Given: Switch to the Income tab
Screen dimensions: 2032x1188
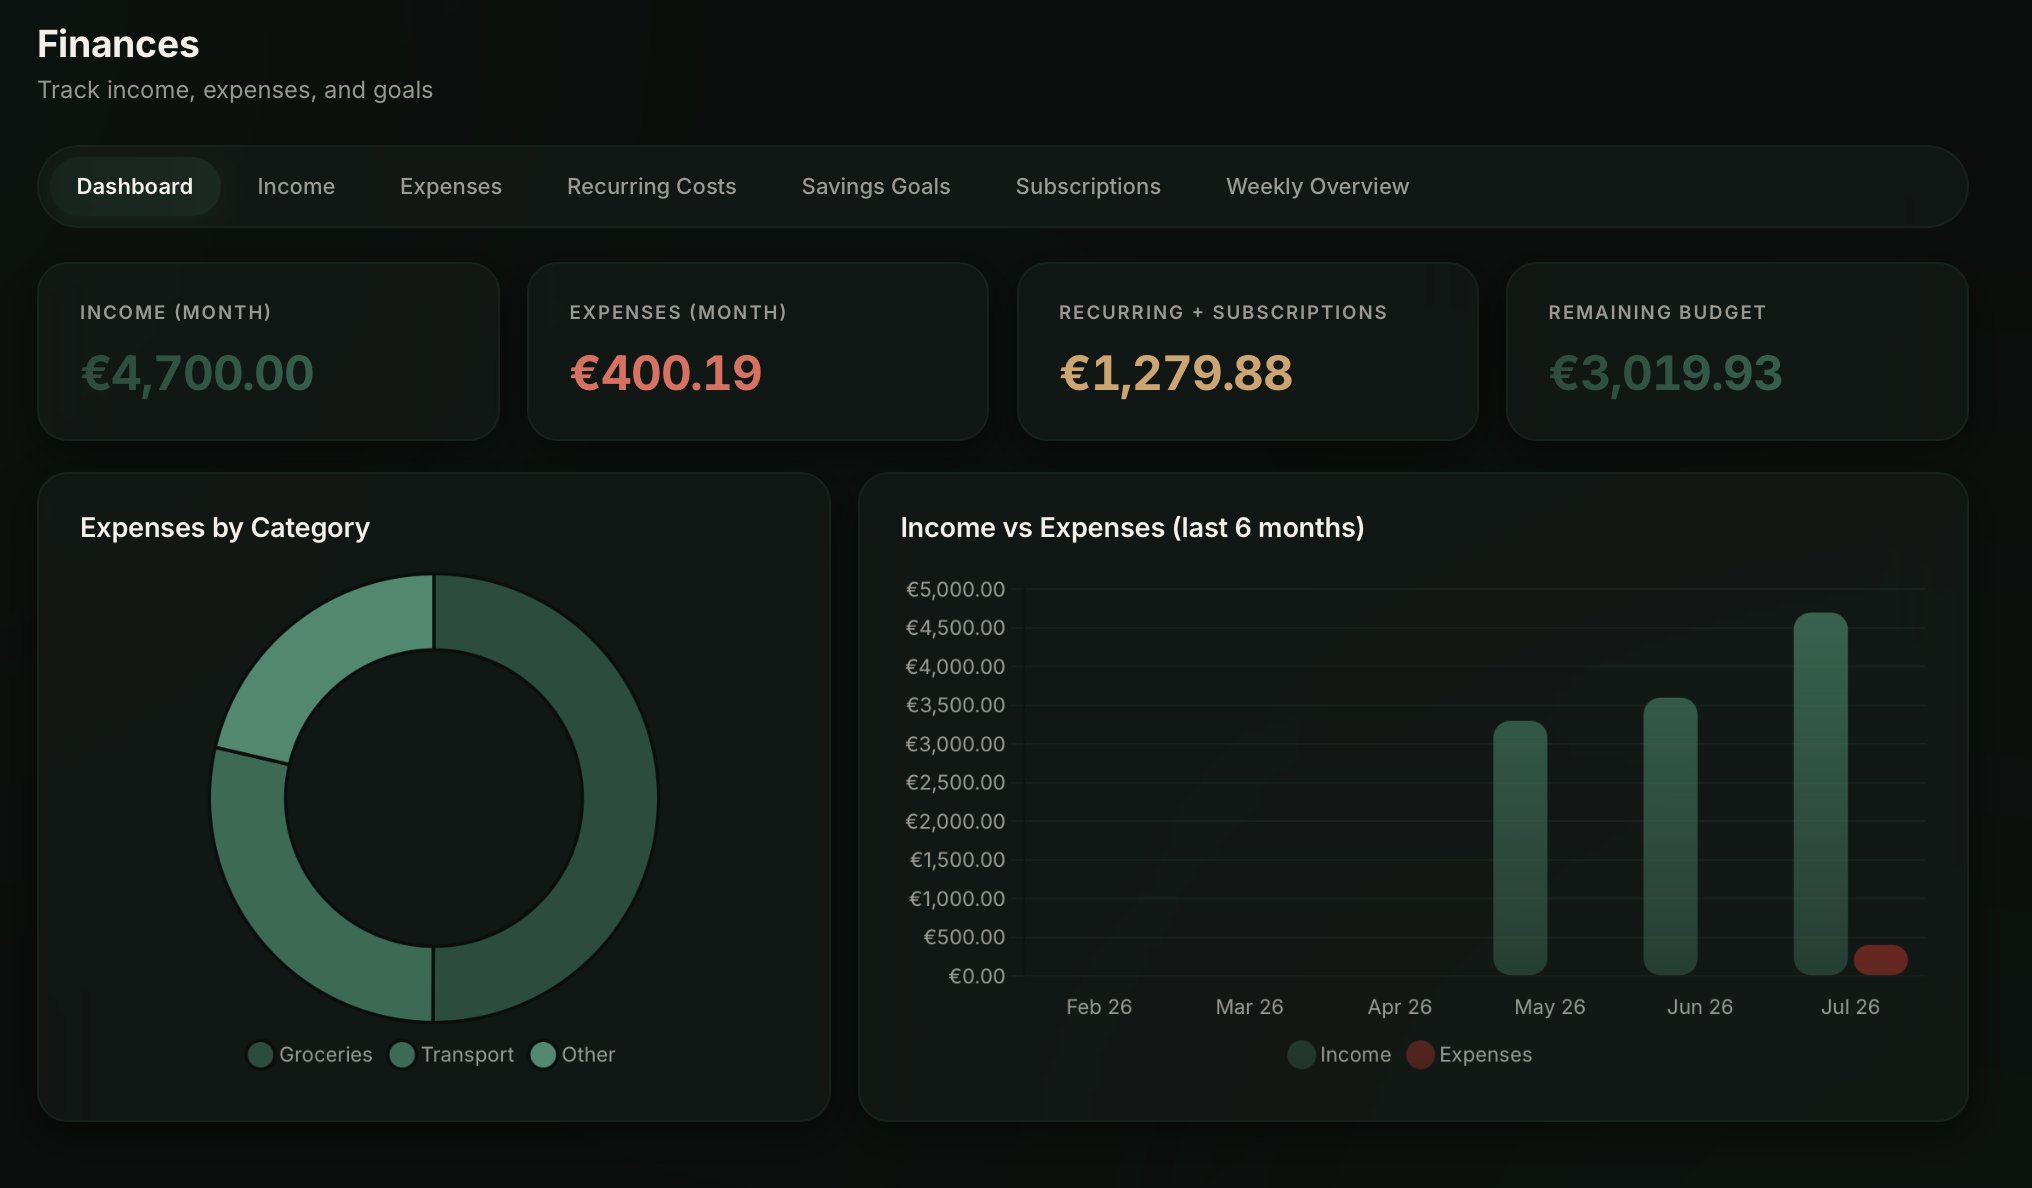Looking at the screenshot, I should [x=295, y=186].
